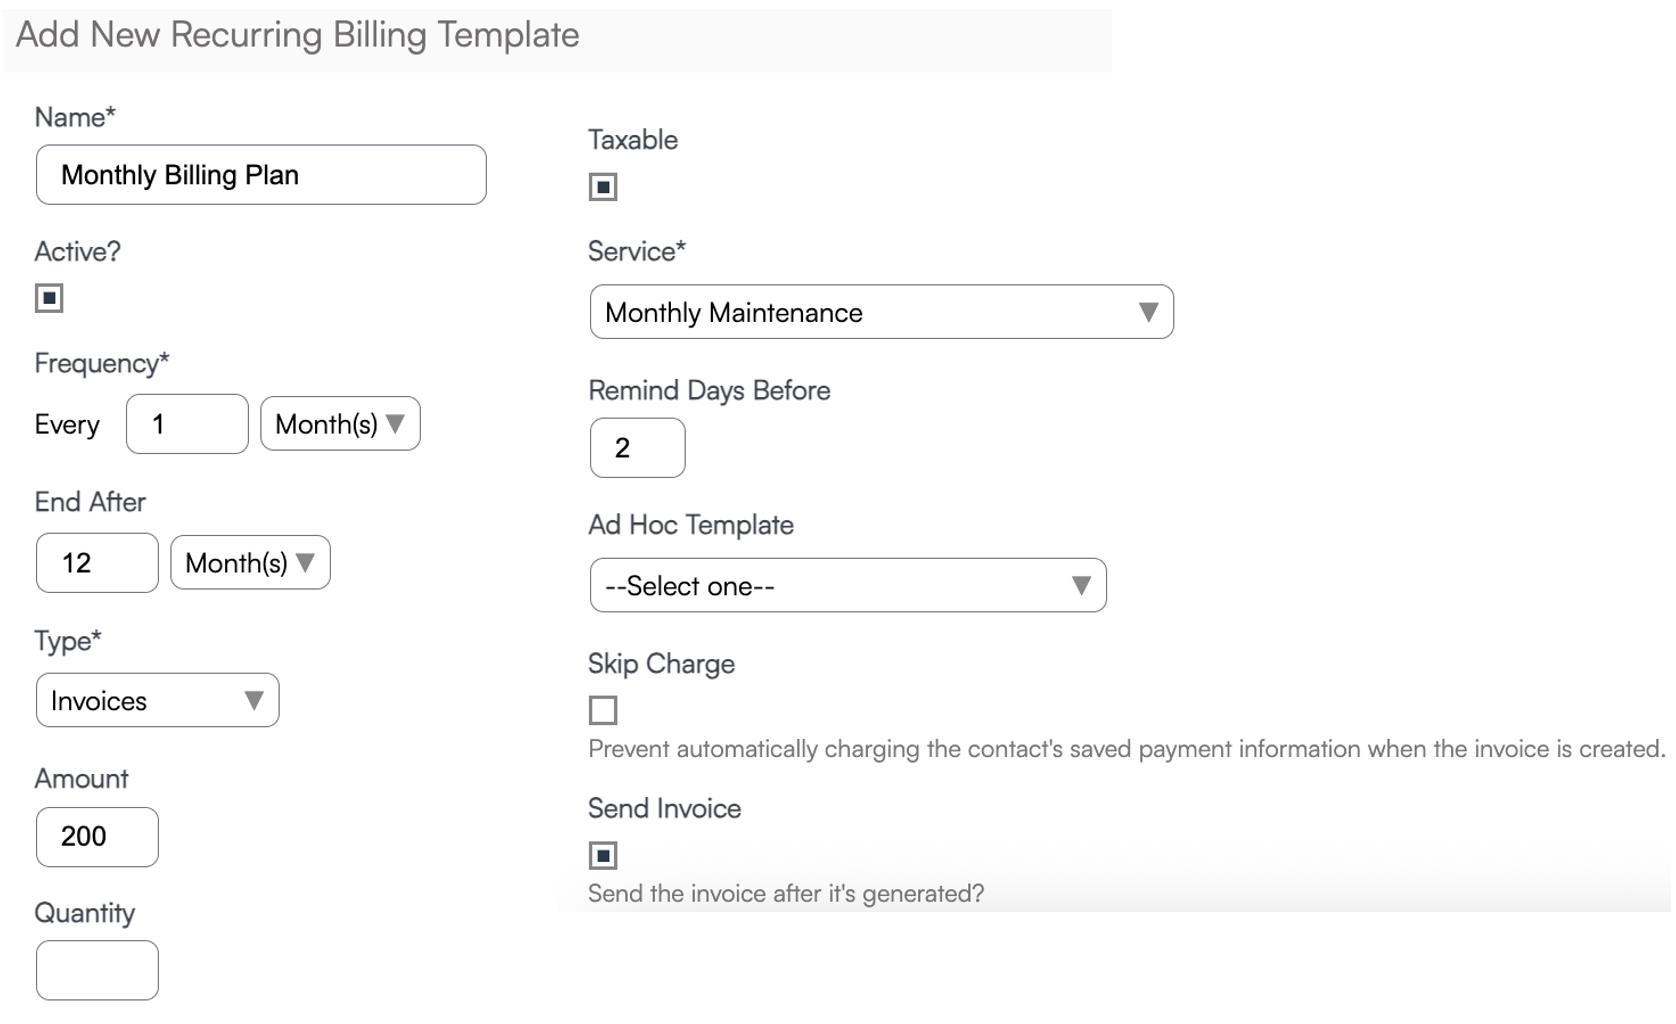Viewport: 1676px width, 1024px height.
Task: Click the End After unit arrow icon
Action: coord(306,563)
